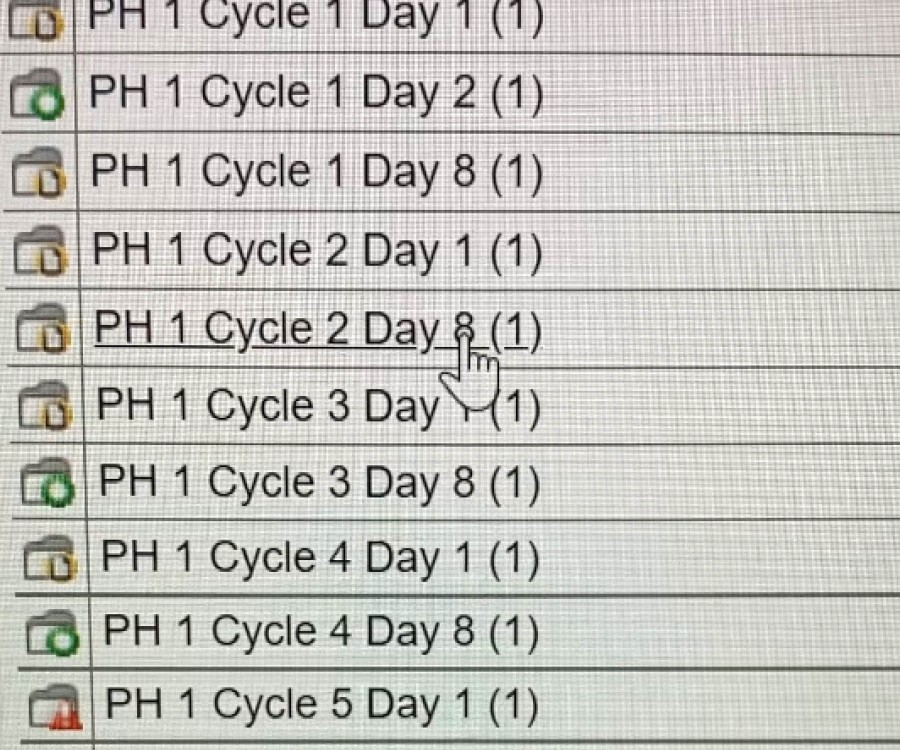Go to PH 1 Cycle 4 Day 8 (1)

pyautogui.click(x=322, y=632)
